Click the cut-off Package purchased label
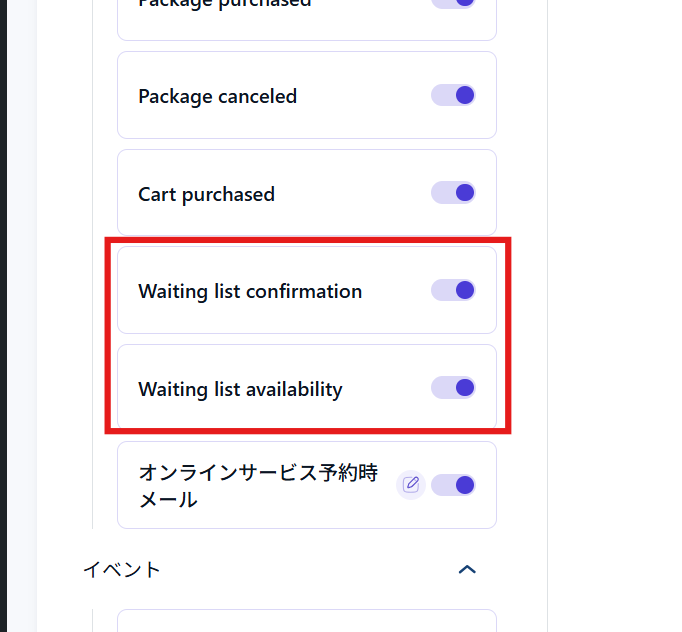Viewport: 682px width, 632px height. [x=224, y=4]
